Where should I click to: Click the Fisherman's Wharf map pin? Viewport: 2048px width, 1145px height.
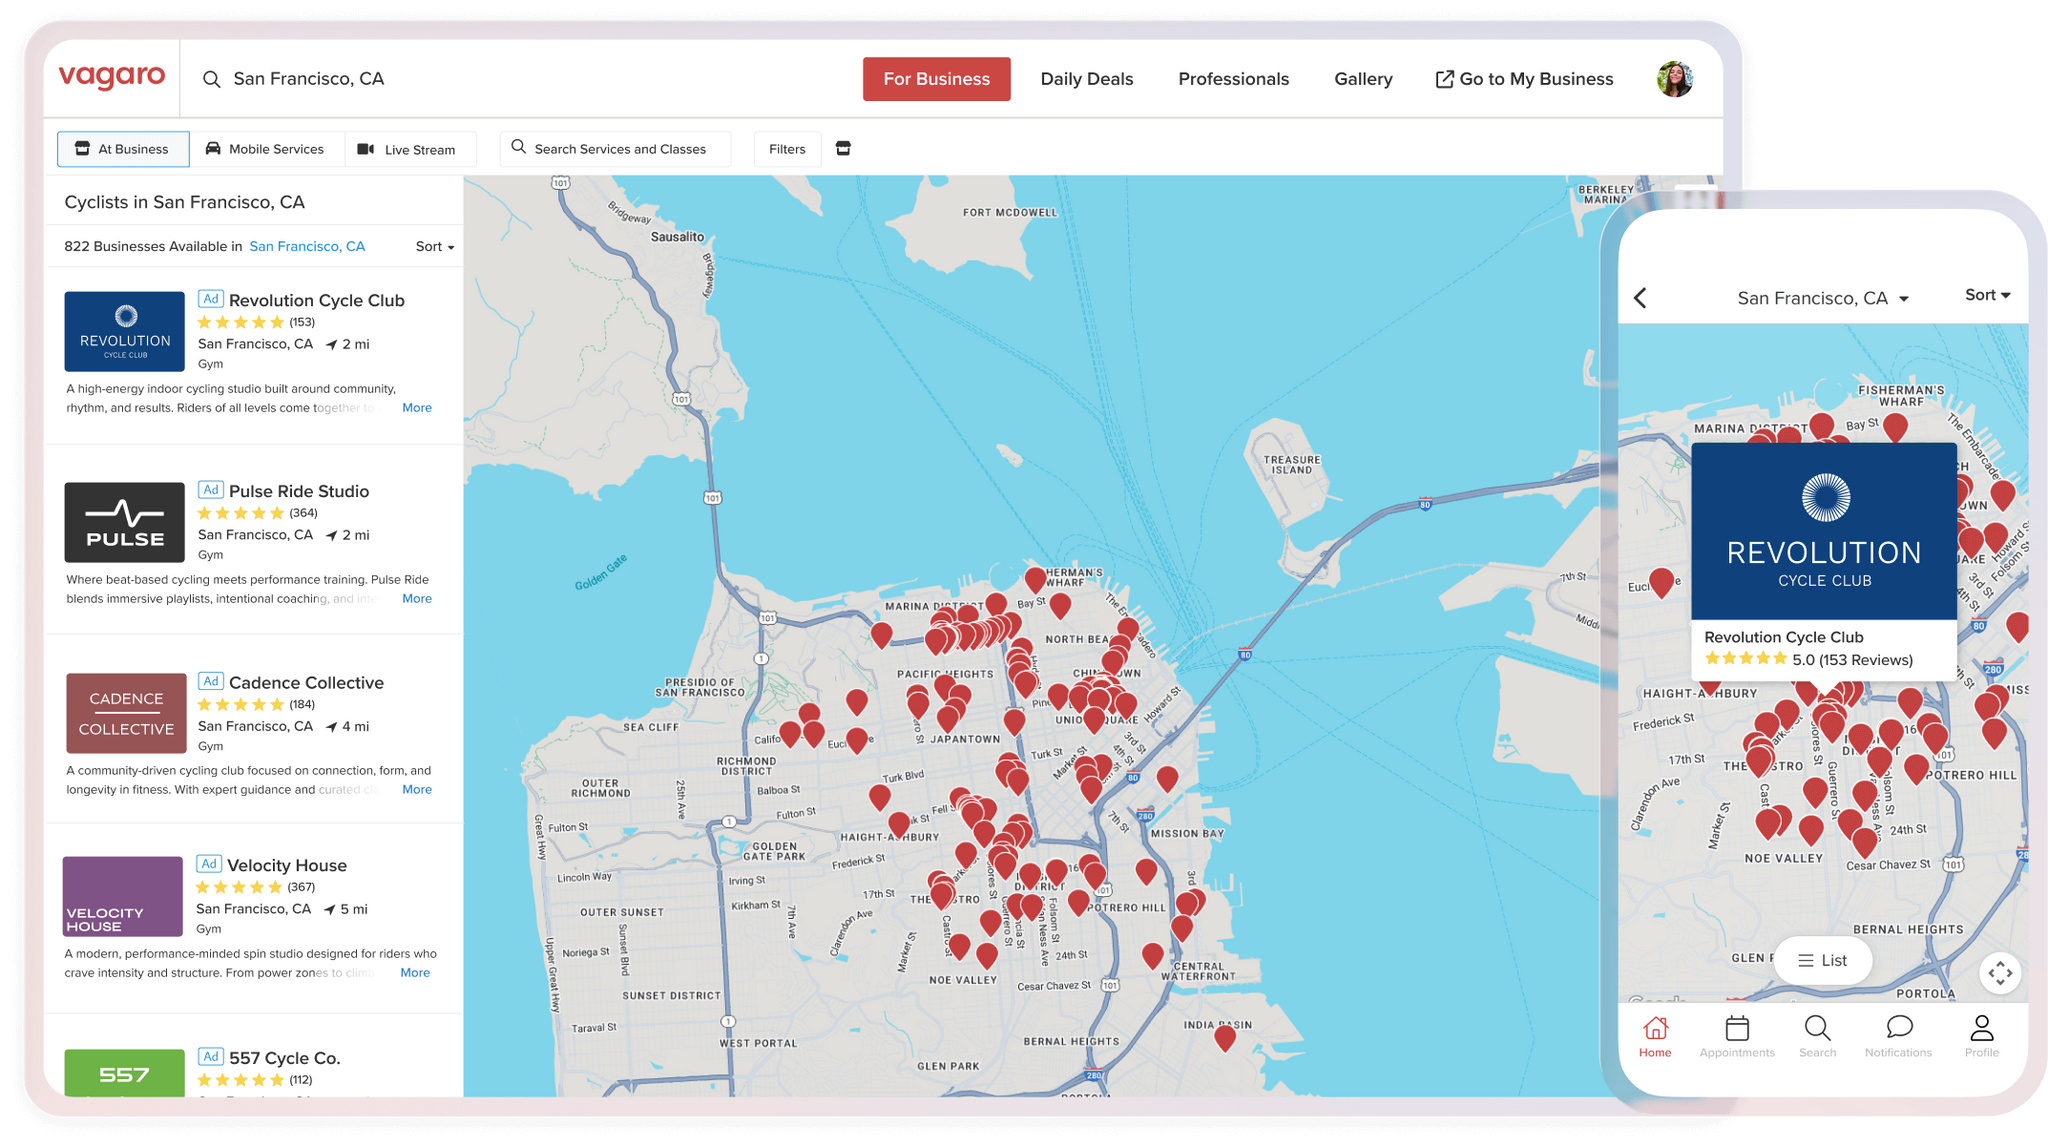tap(1035, 578)
